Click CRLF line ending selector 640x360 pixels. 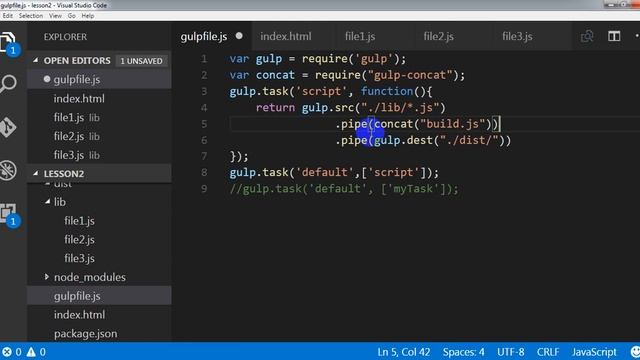coord(548,352)
